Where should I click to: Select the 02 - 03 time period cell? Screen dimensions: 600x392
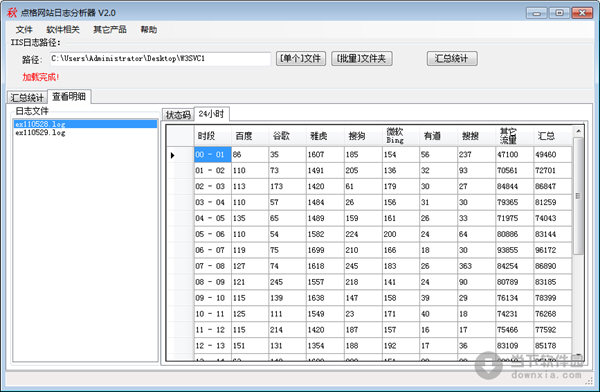pyautogui.click(x=212, y=186)
